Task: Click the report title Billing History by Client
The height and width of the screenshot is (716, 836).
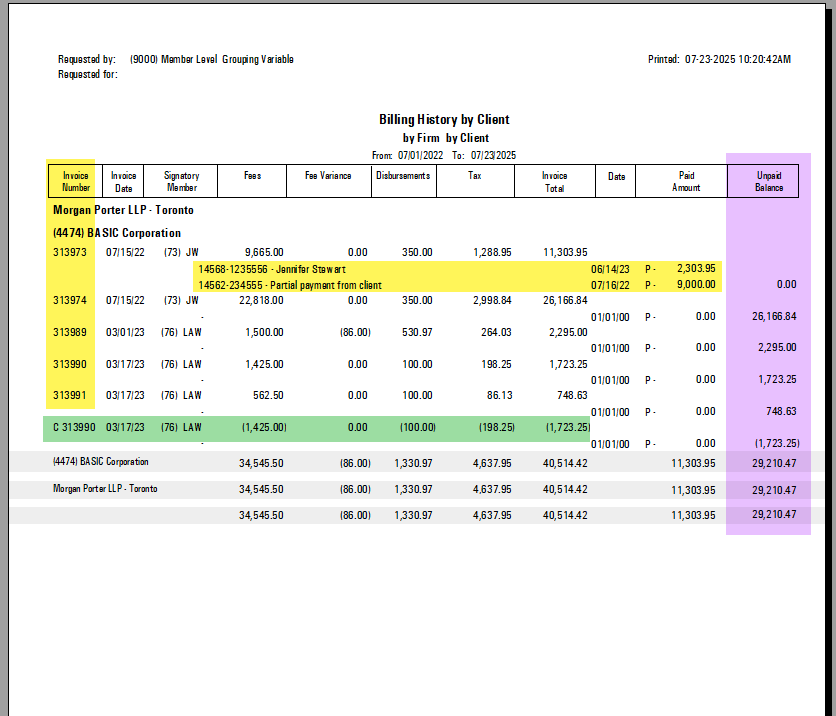Action: click(444, 119)
